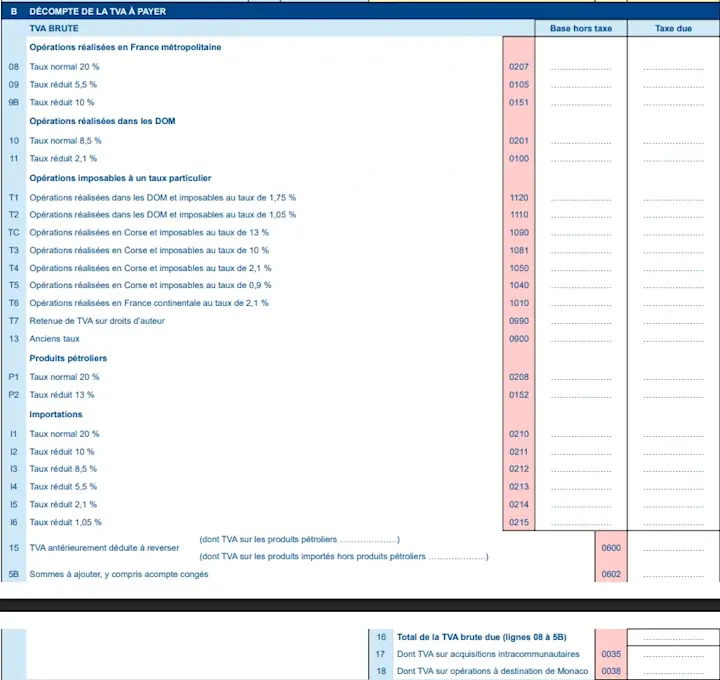Click Base hors taxe field for line TC Corse 13 %
This screenshot has height=680, width=720.
pyautogui.click(x=581, y=233)
